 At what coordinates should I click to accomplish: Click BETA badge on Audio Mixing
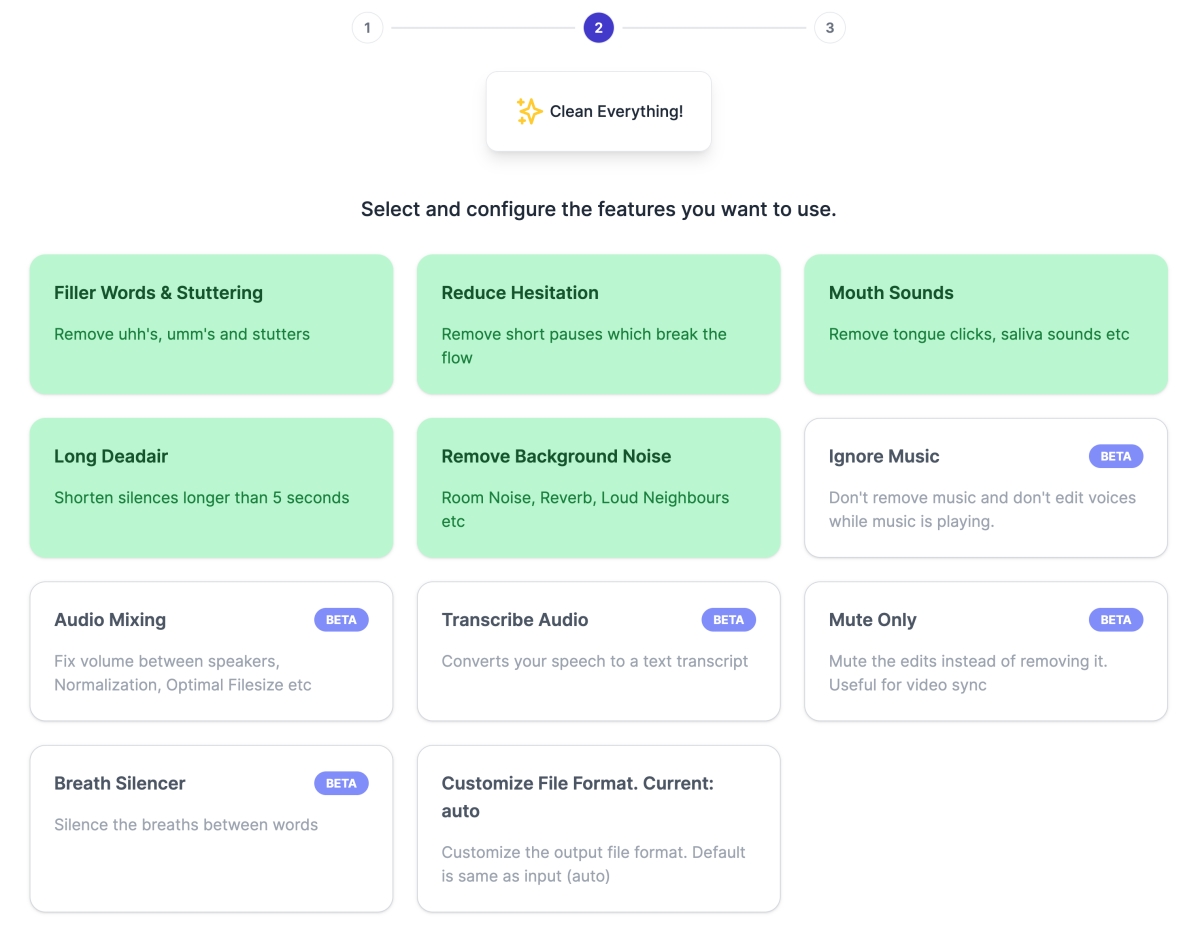pos(341,620)
